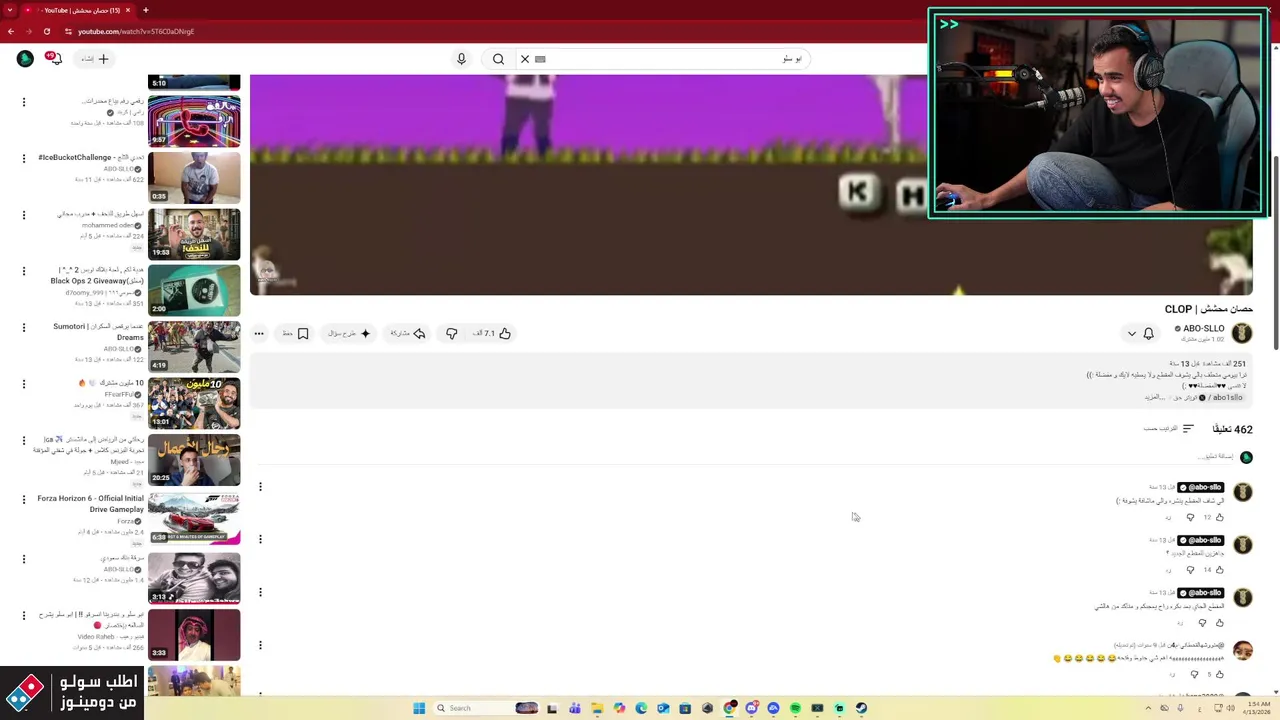Open menu for IceBucketChallenge suggestion
This screenshot has height=720, width=1280.
tap(24, 158)
